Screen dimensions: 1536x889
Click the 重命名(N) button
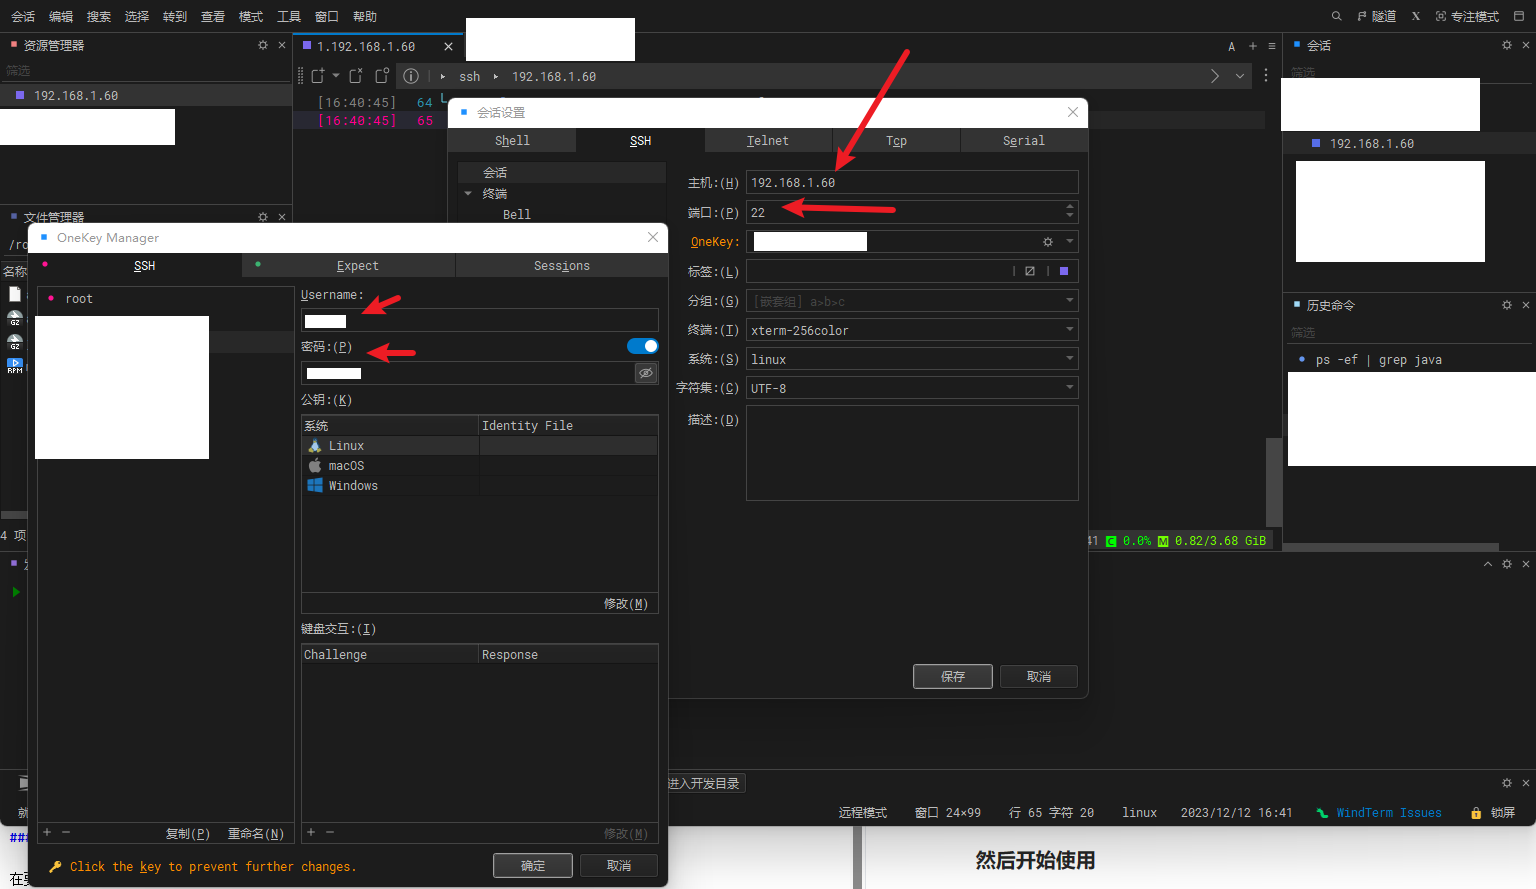(x=256, y=833)
